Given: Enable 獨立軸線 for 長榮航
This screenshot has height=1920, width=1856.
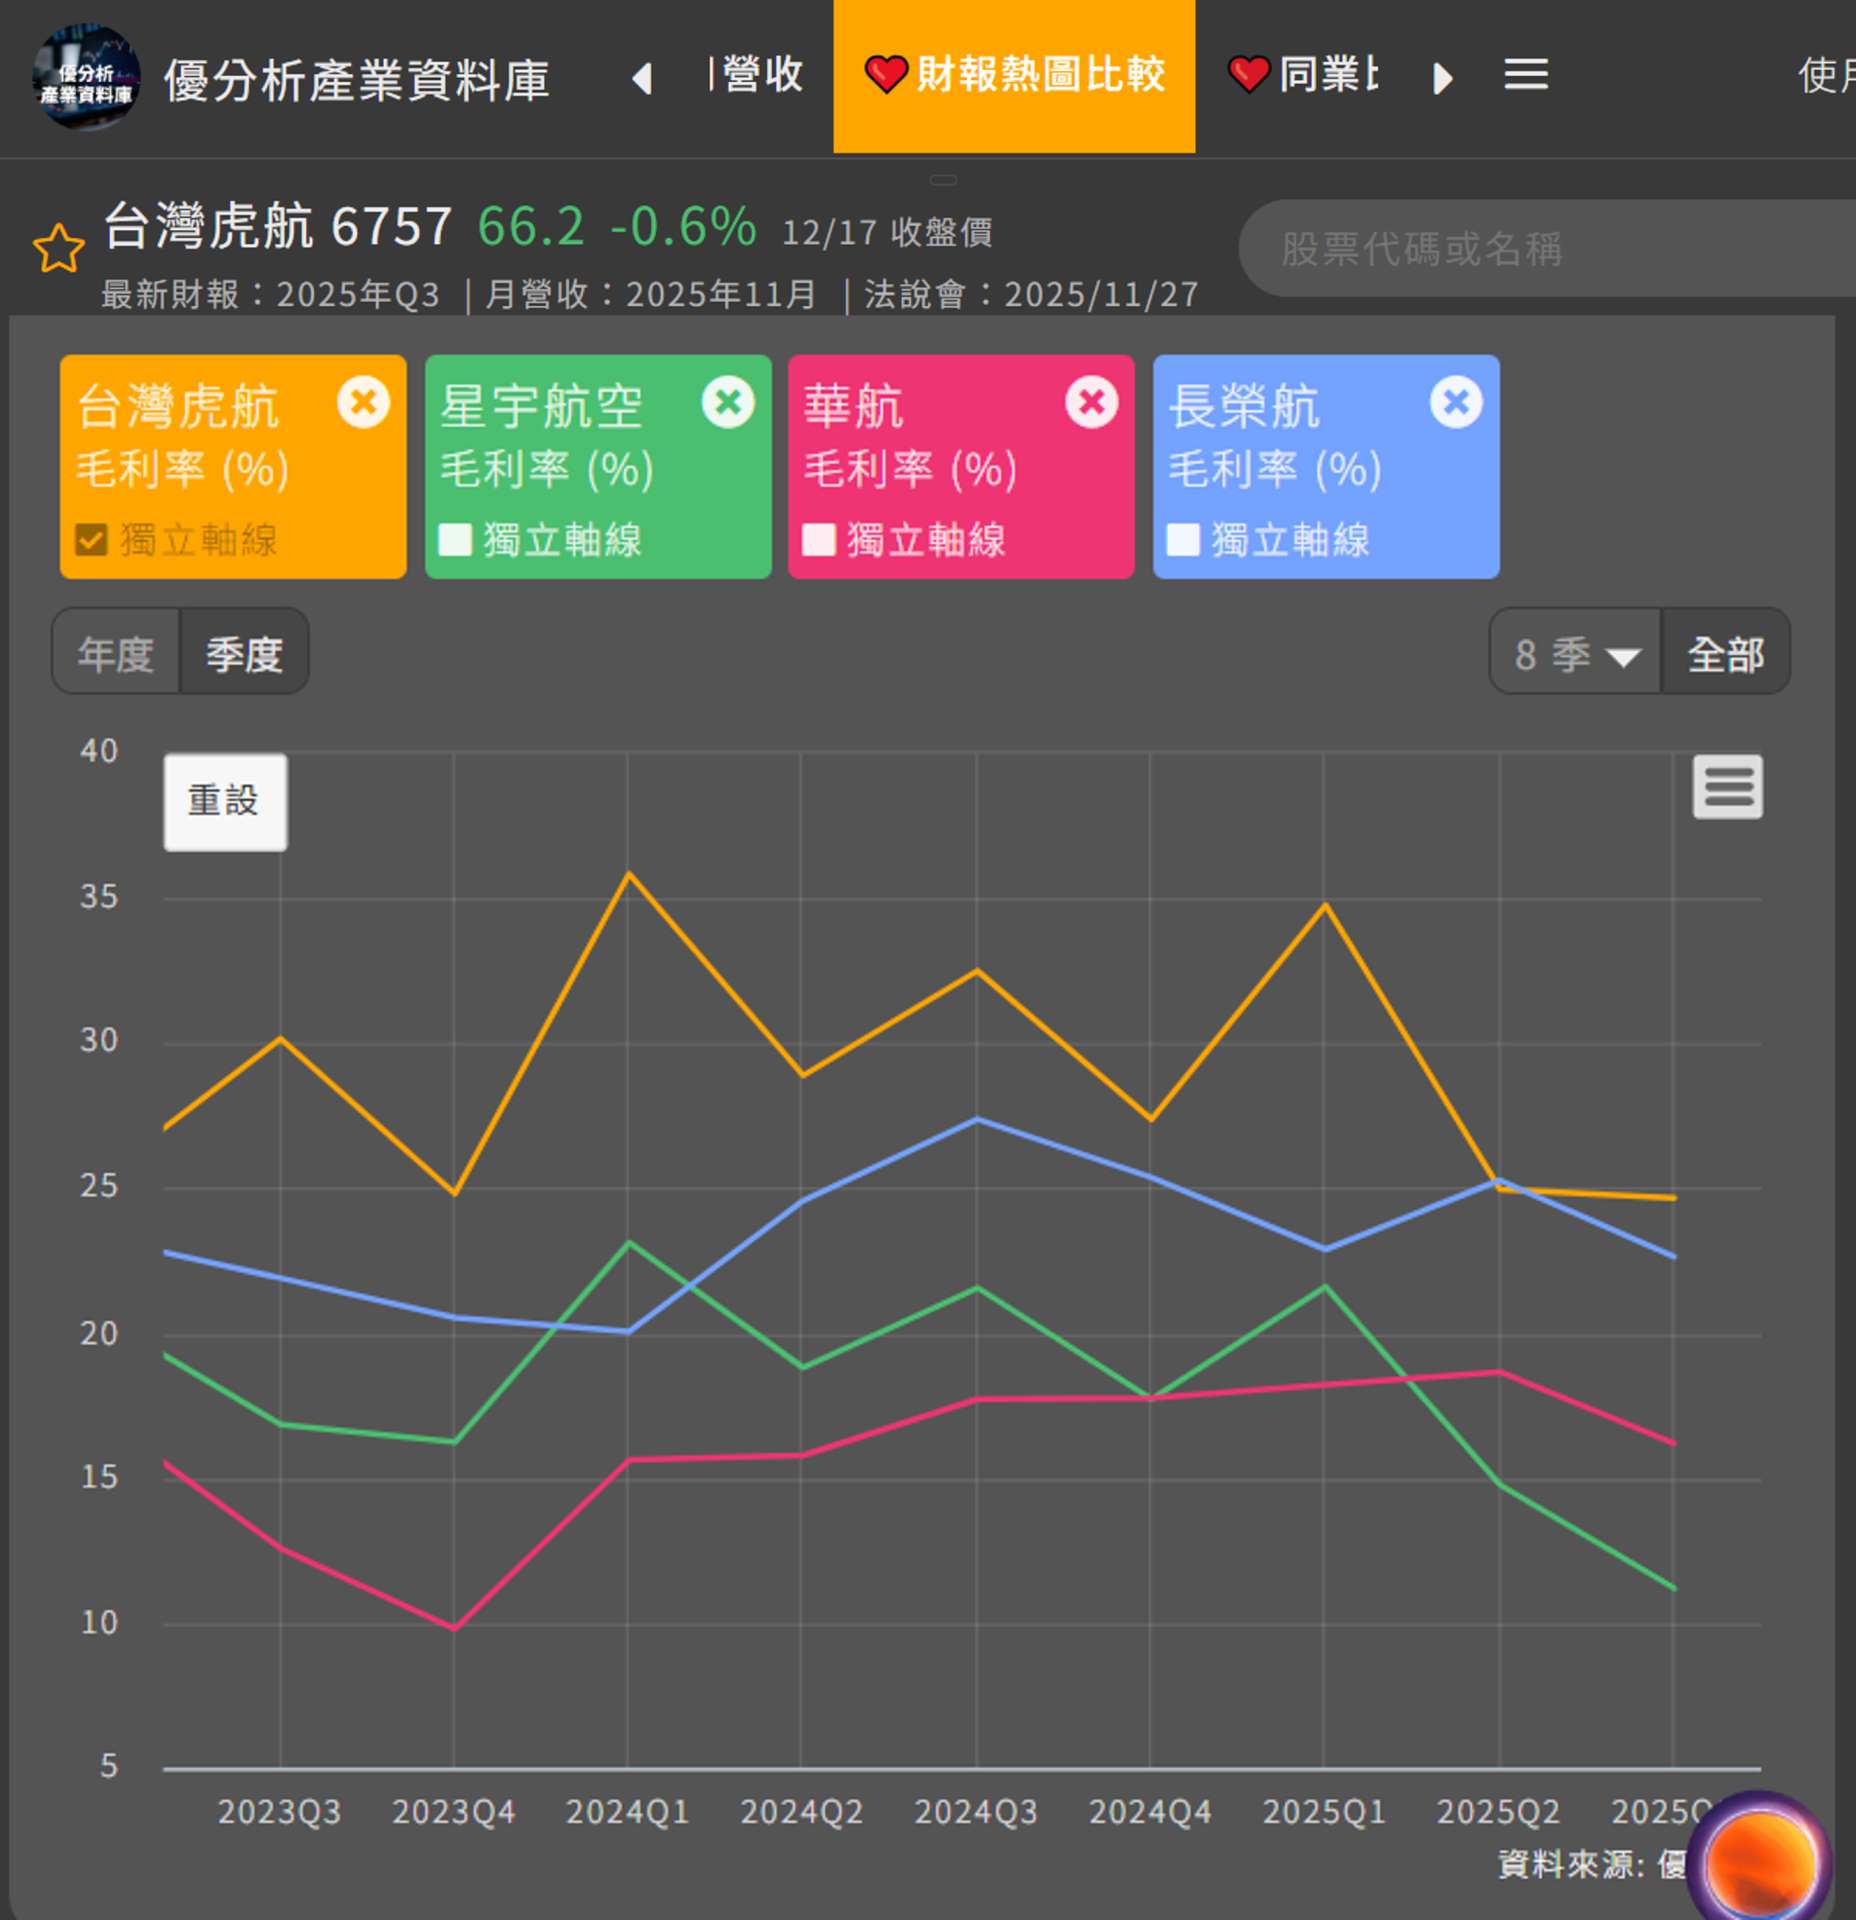Looking at the screenshot, I should pos(1183,540).
